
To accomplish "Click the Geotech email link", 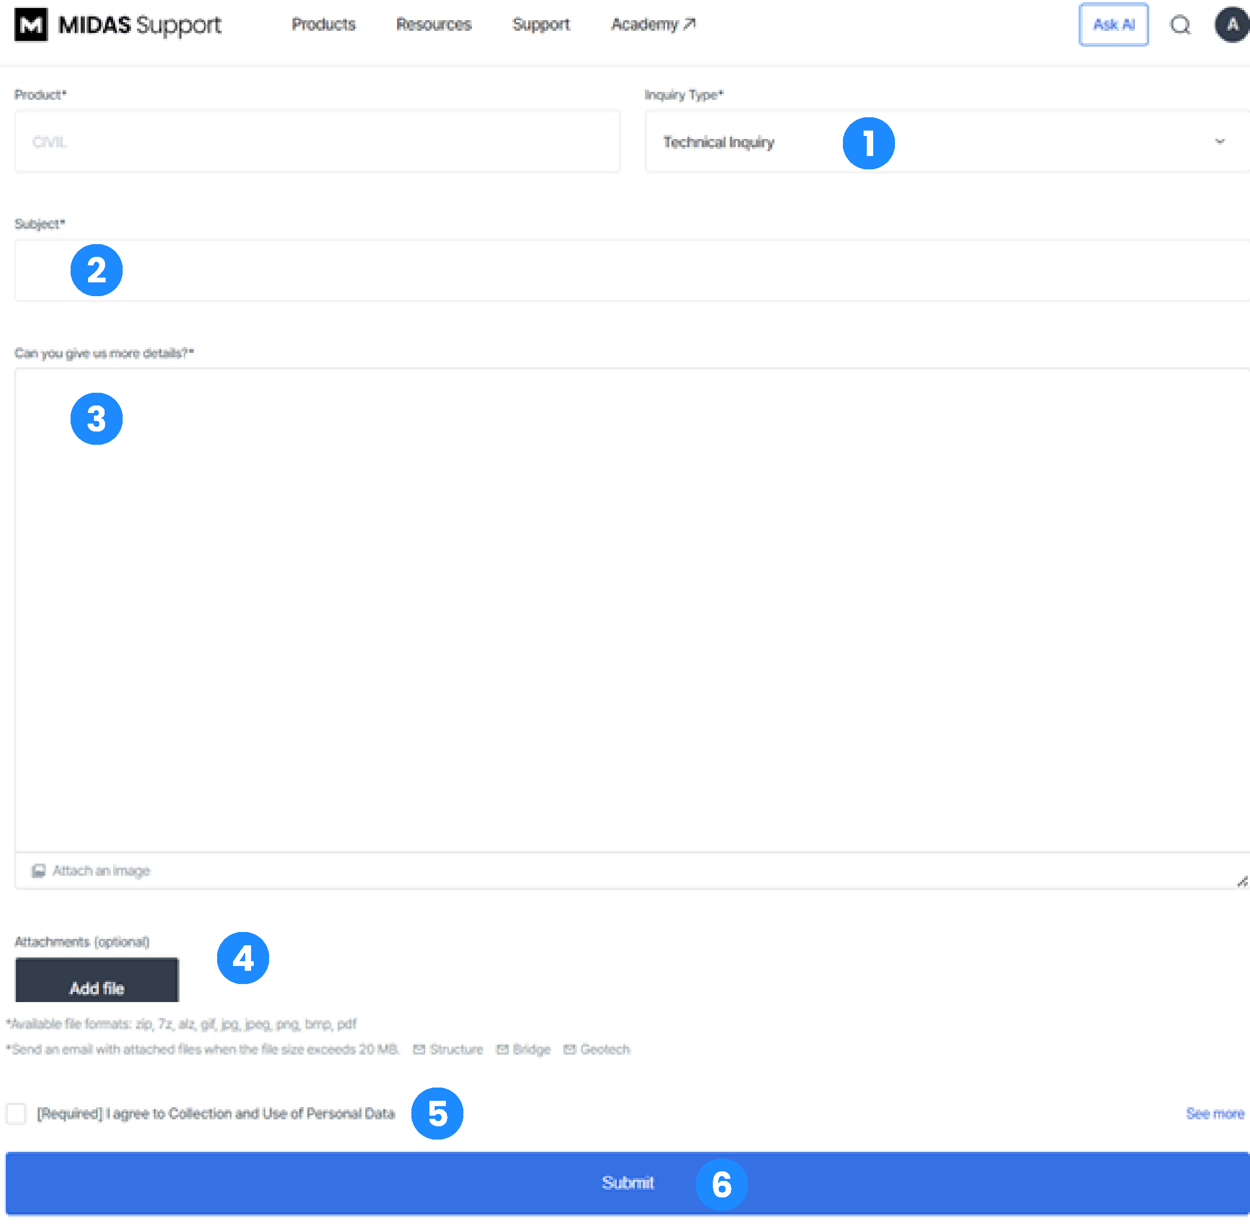I will click(x=597, y=1049).
